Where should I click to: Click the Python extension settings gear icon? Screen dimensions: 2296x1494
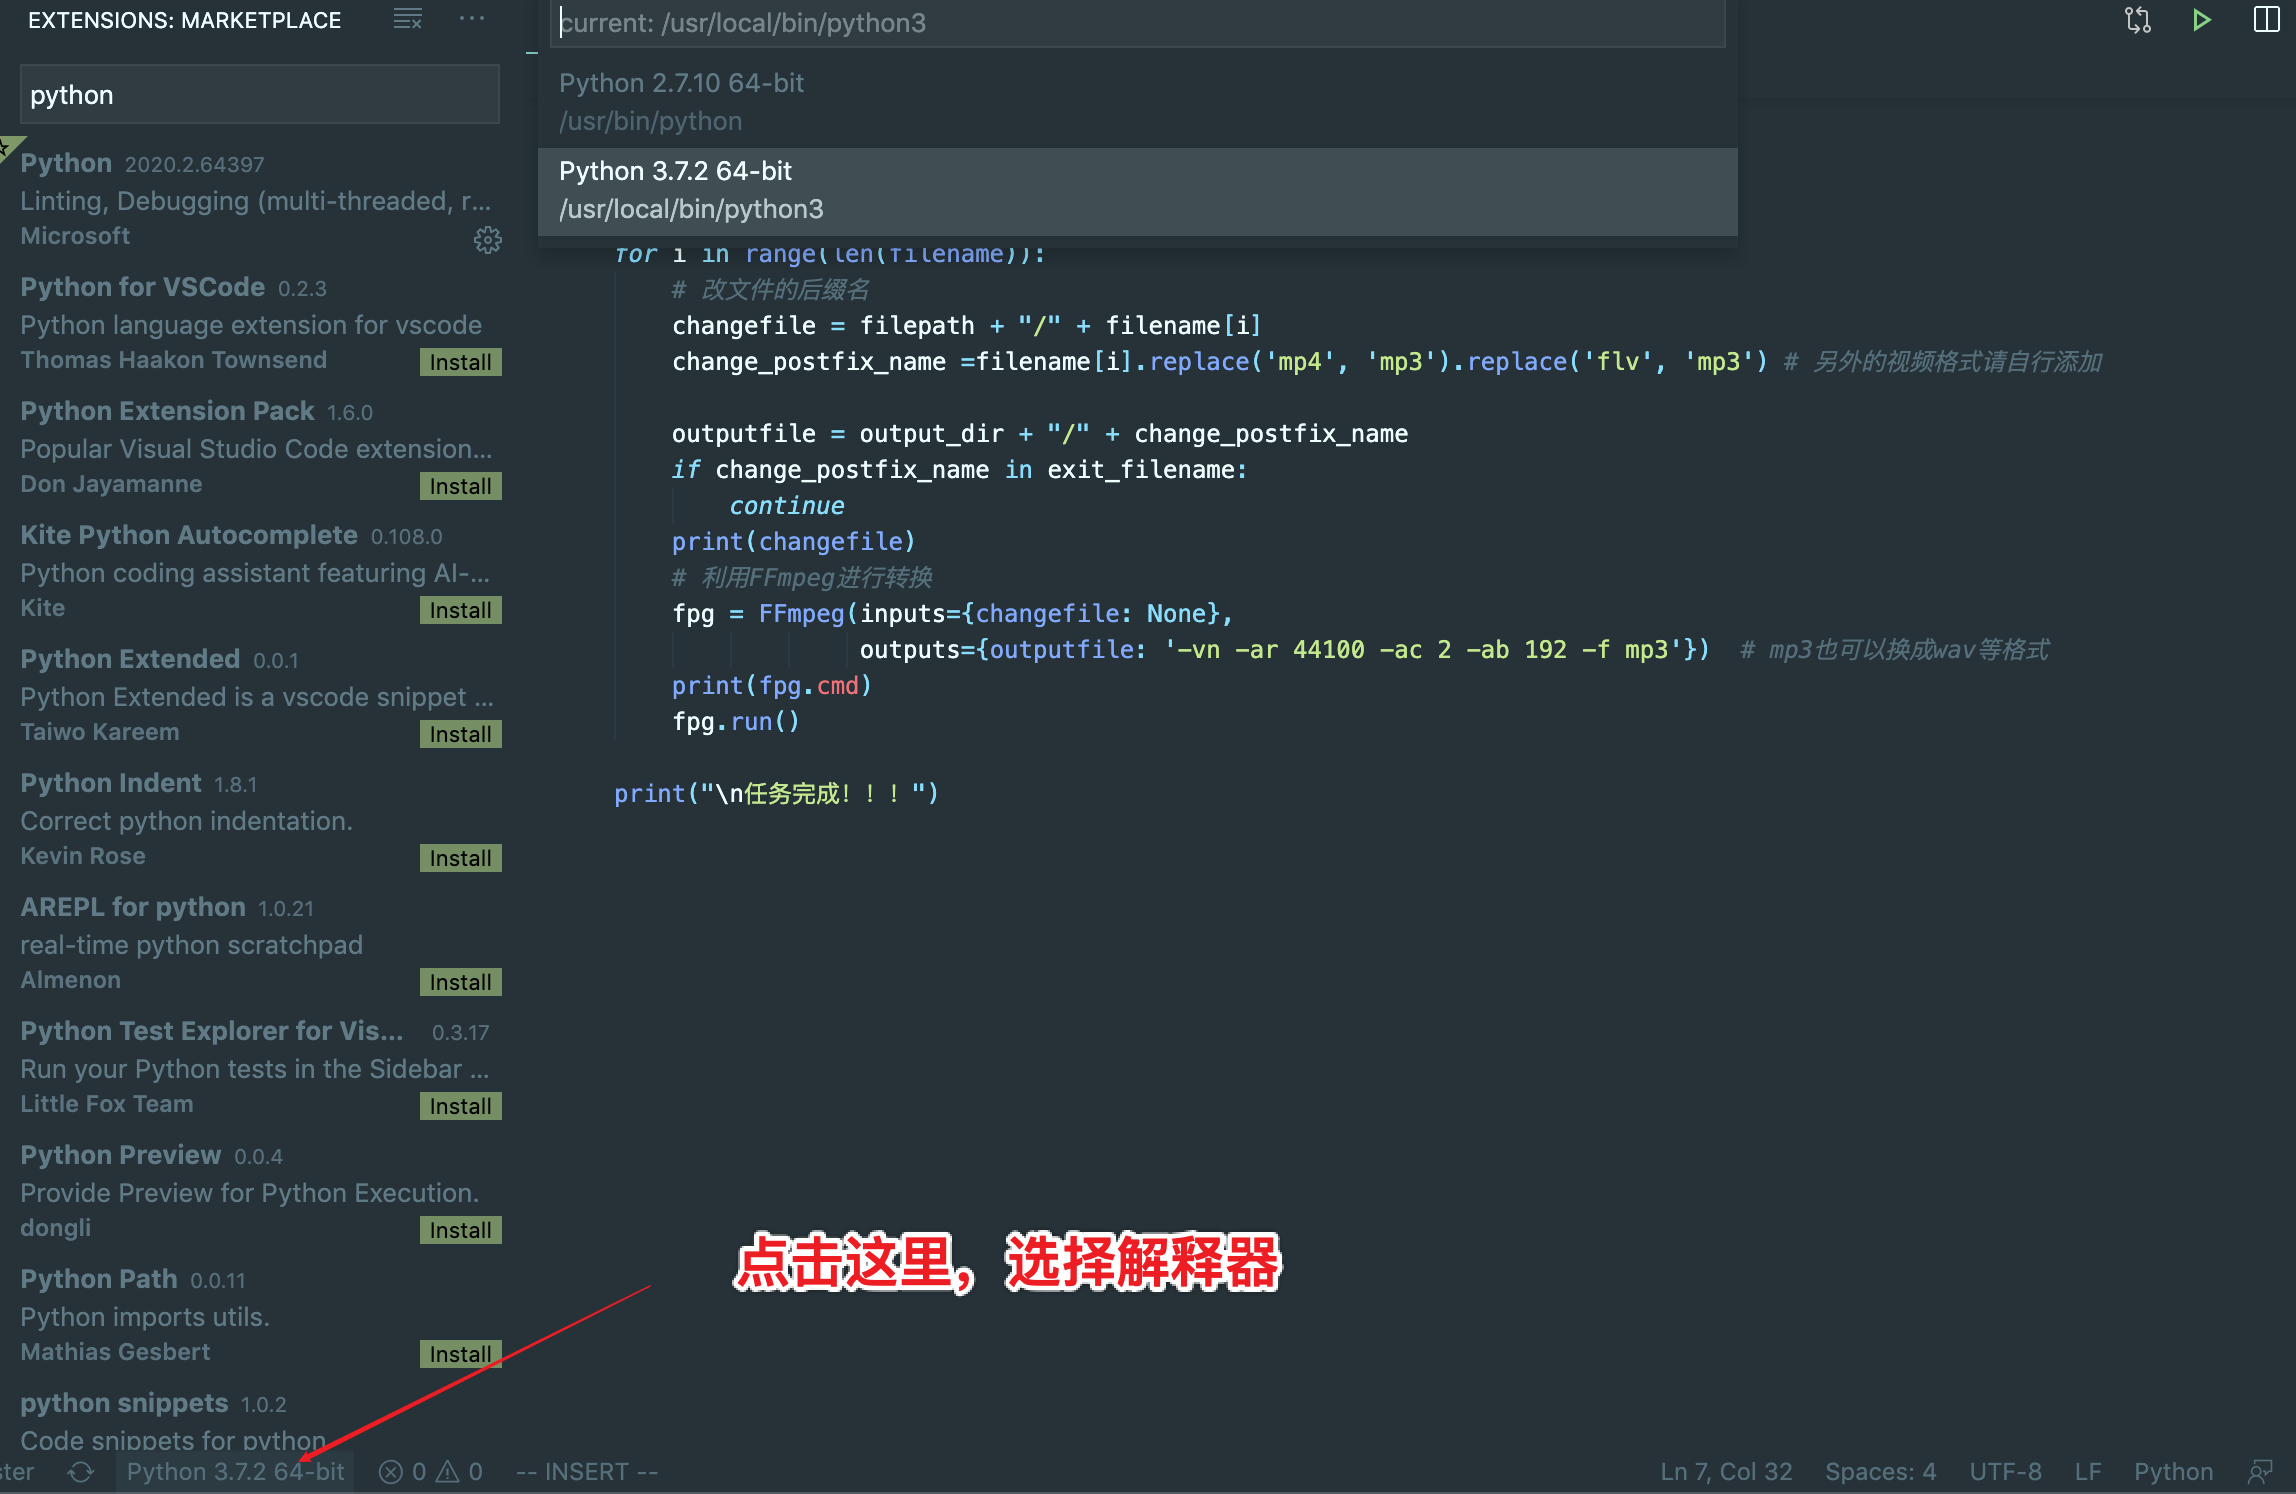point(487,236)
